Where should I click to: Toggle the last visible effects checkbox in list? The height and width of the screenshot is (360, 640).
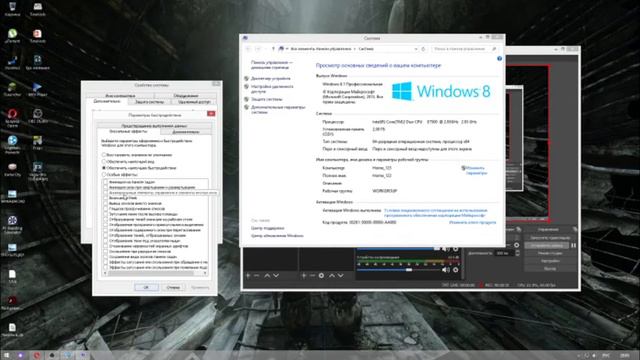point(106,267)
